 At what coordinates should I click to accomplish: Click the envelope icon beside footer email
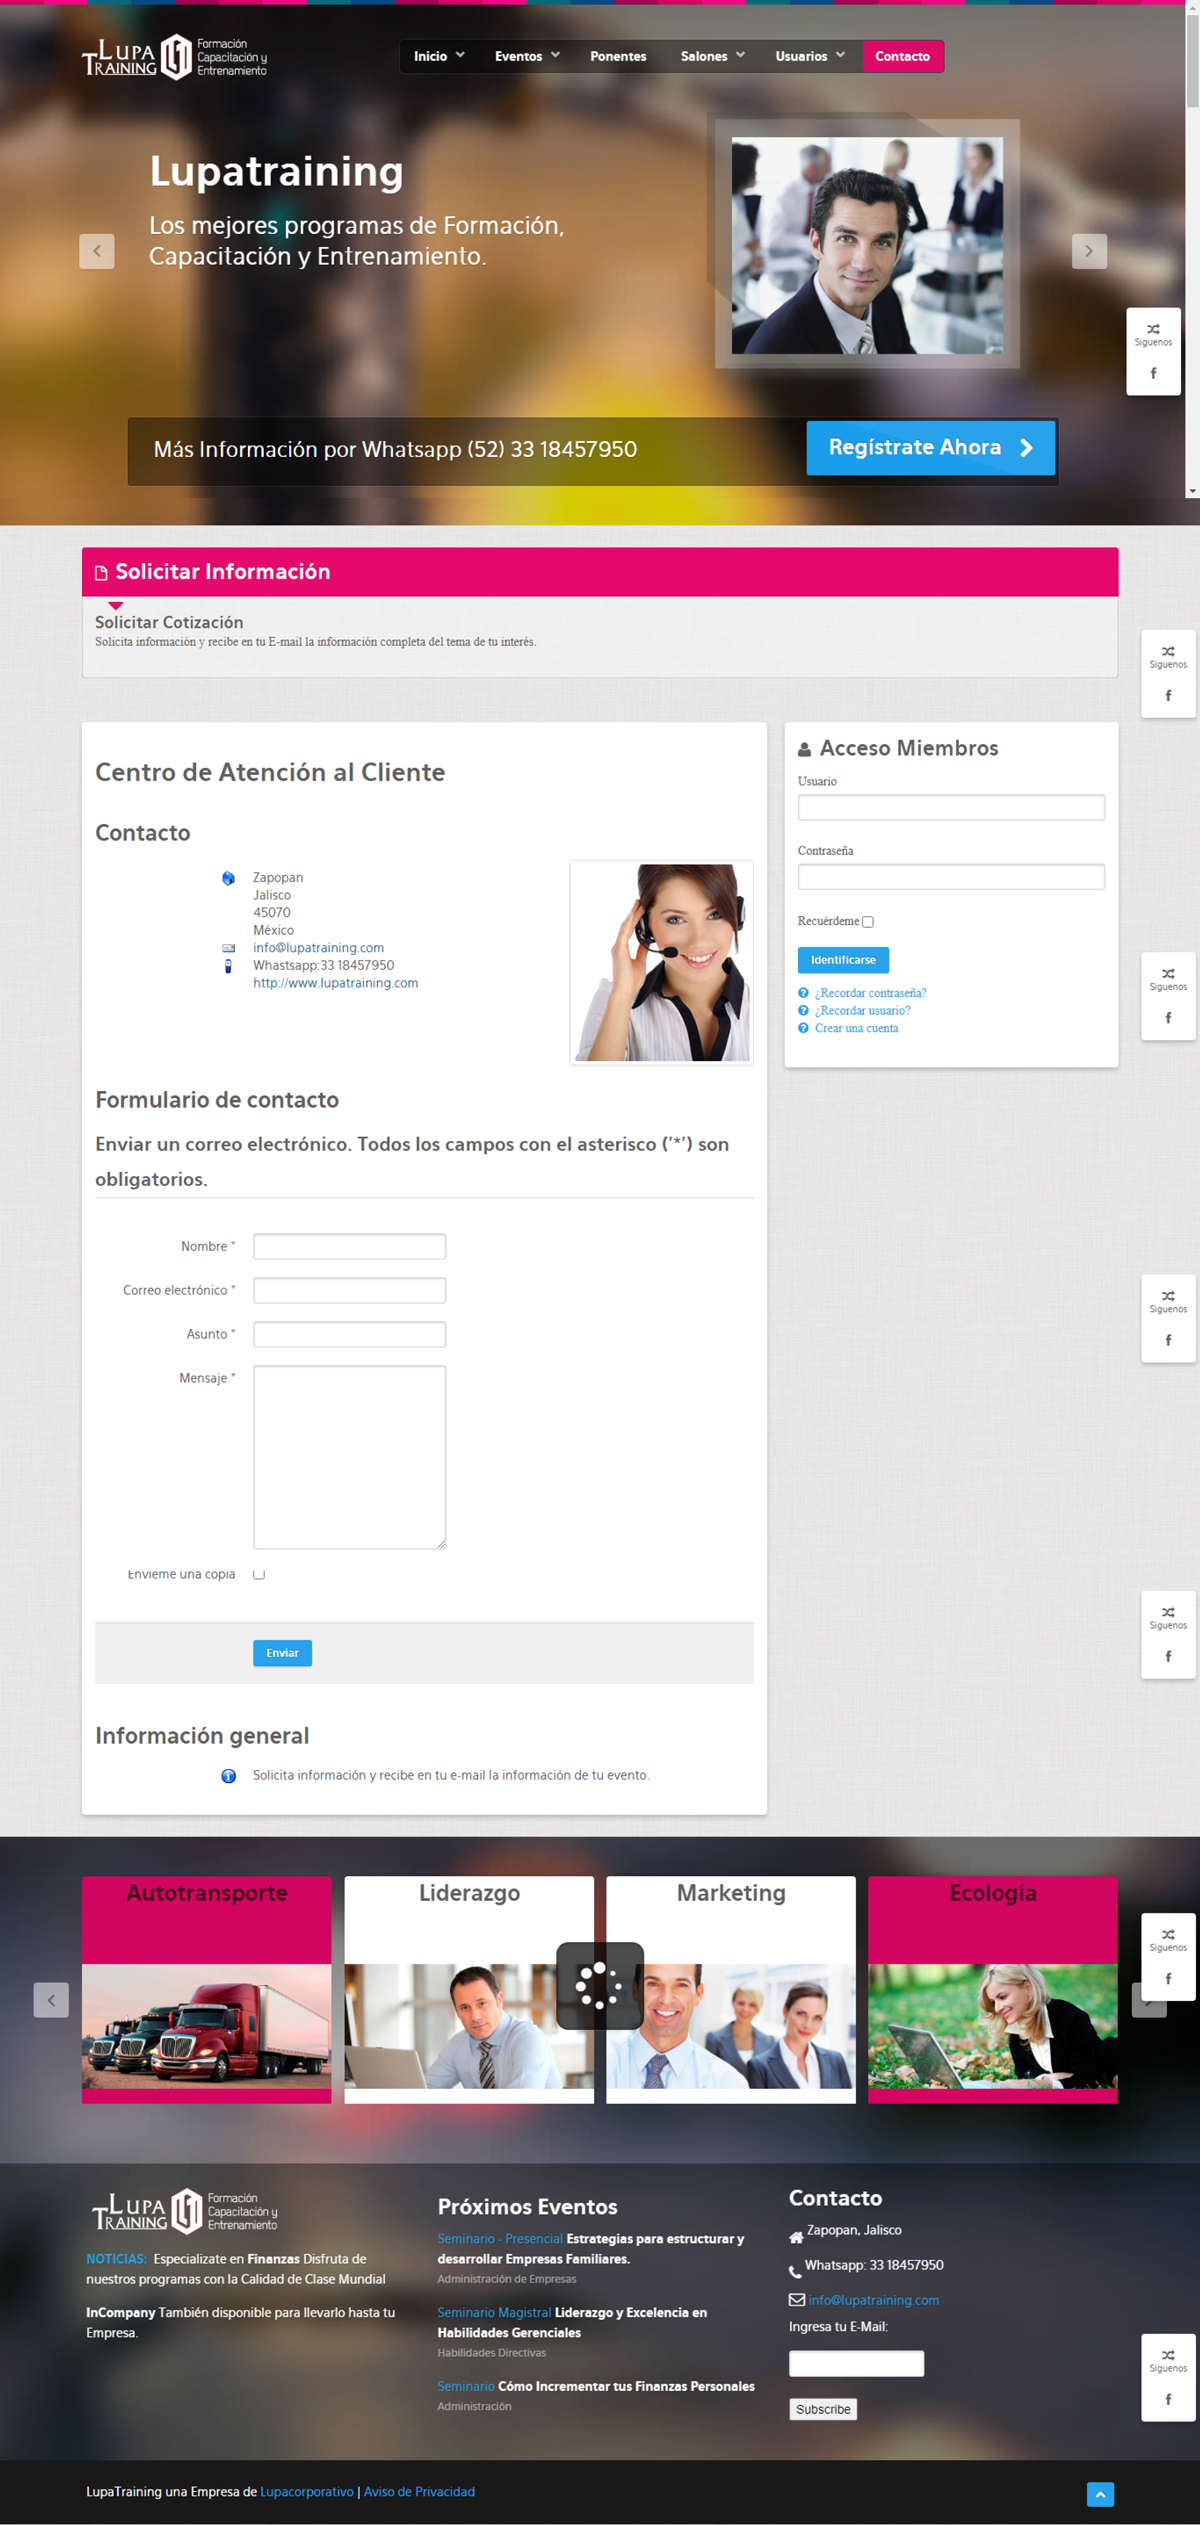(797, 2300)
